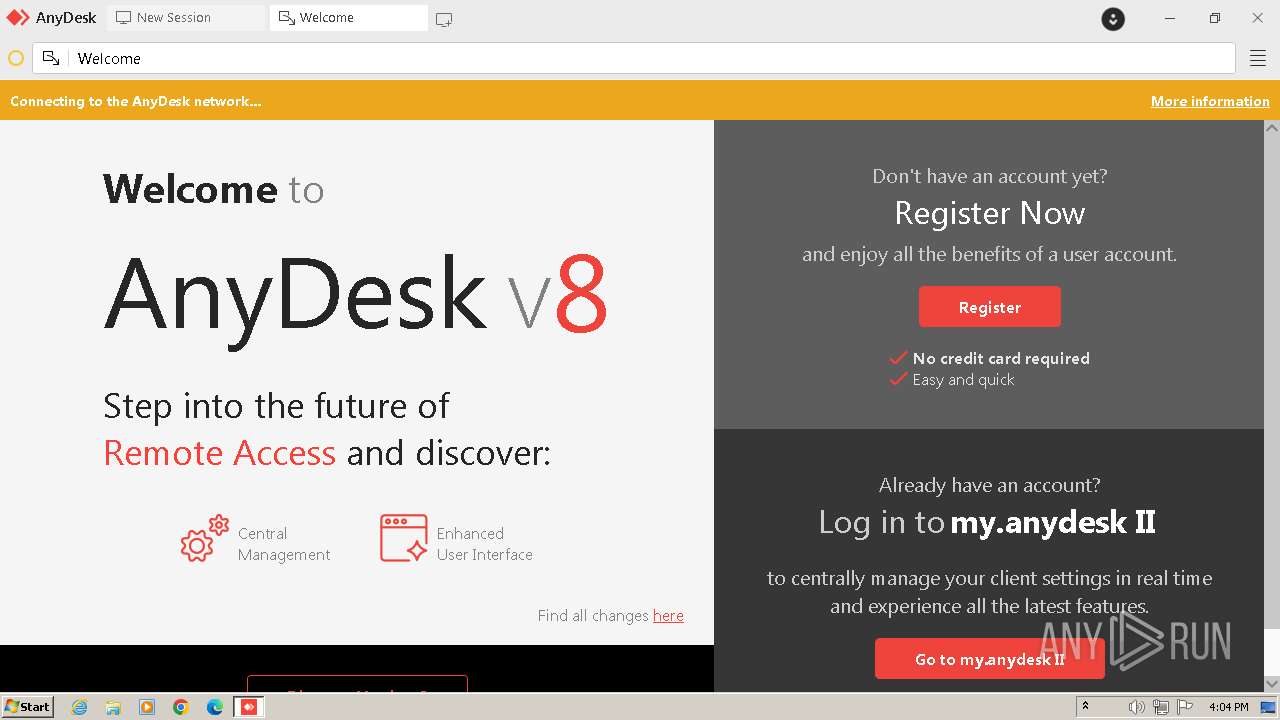This screenshot has height=720, width=1280.
Task: Select the Welcome tab
Action: click(x=348, y=18)
